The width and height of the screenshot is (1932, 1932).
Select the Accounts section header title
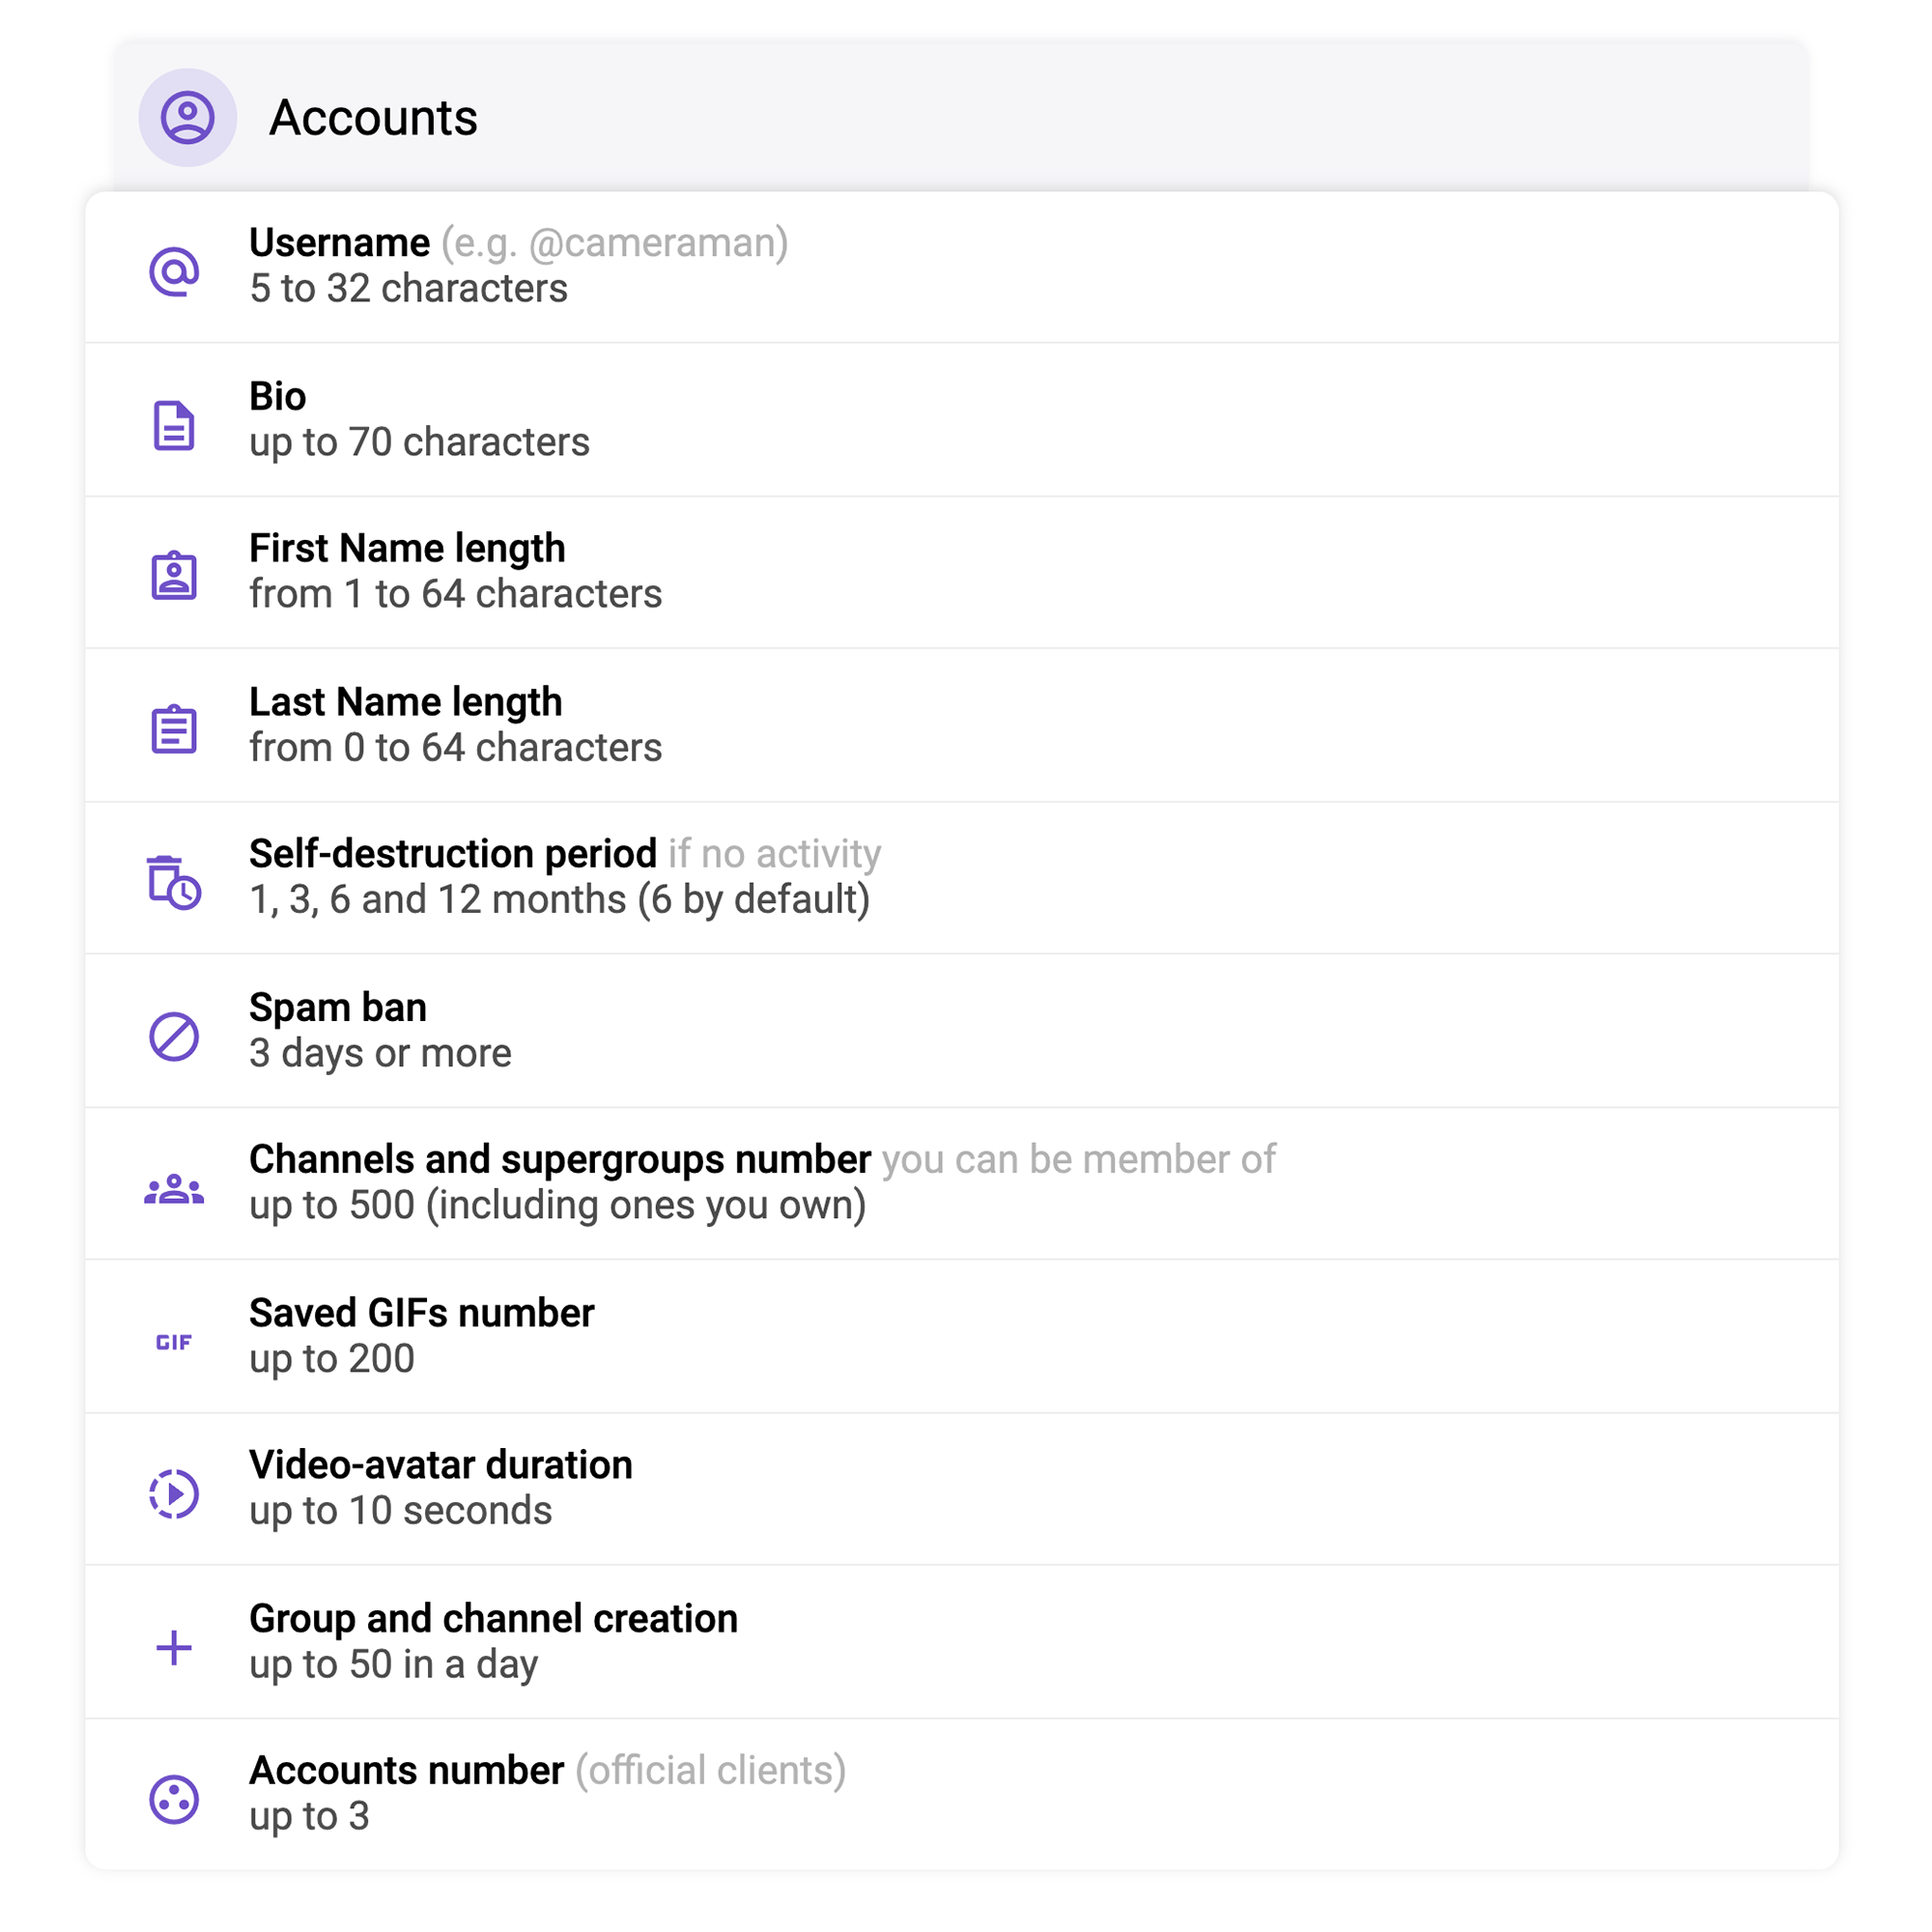tap(373, 118)
